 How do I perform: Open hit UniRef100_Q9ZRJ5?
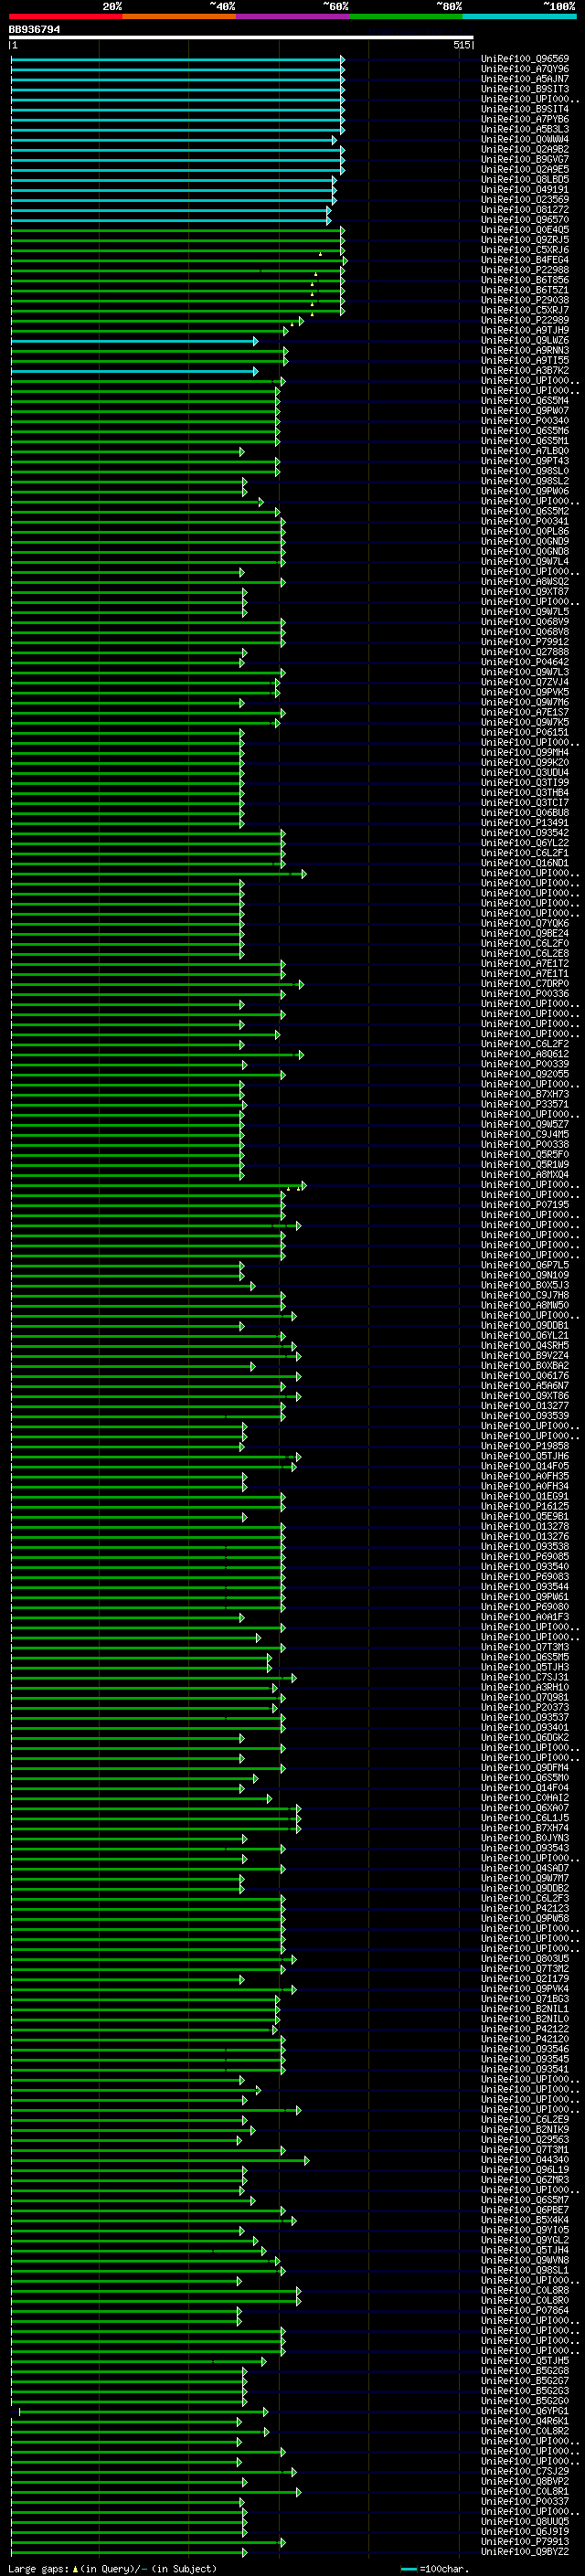[525, 240]
